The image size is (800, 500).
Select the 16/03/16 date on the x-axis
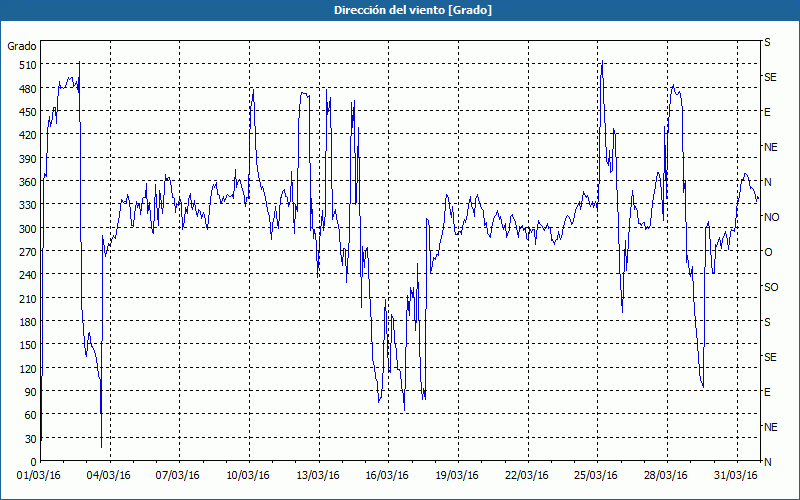(387, 476)
